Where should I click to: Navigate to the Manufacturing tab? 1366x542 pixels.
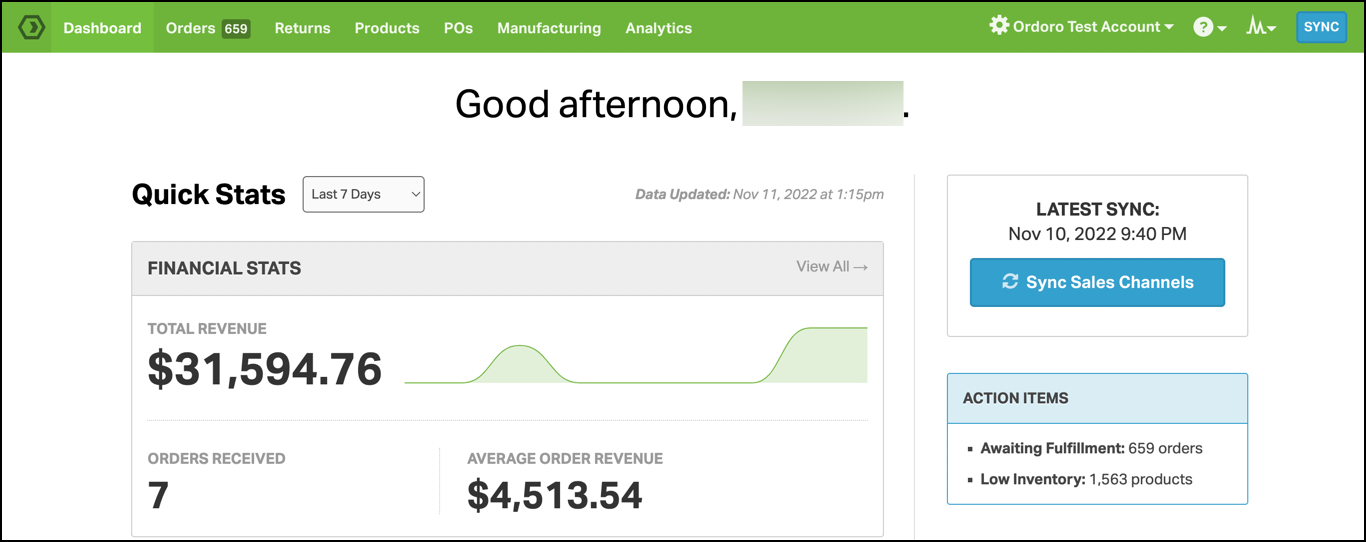(549, 28)
